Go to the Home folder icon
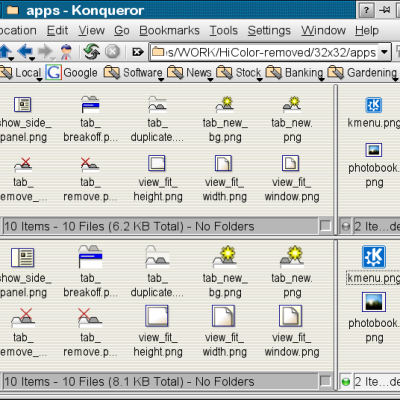The image size is (400, 400). pyautogui.click(x=66, y=52)
